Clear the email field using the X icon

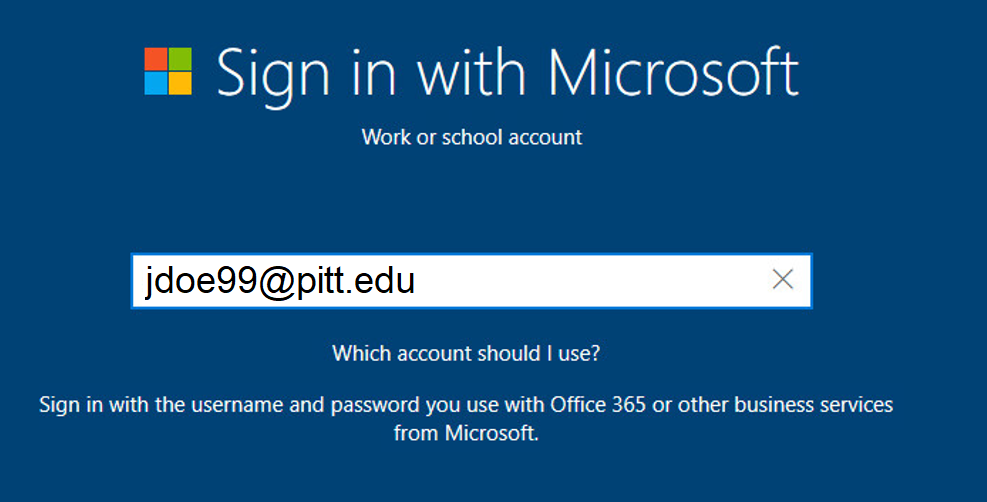782,279
